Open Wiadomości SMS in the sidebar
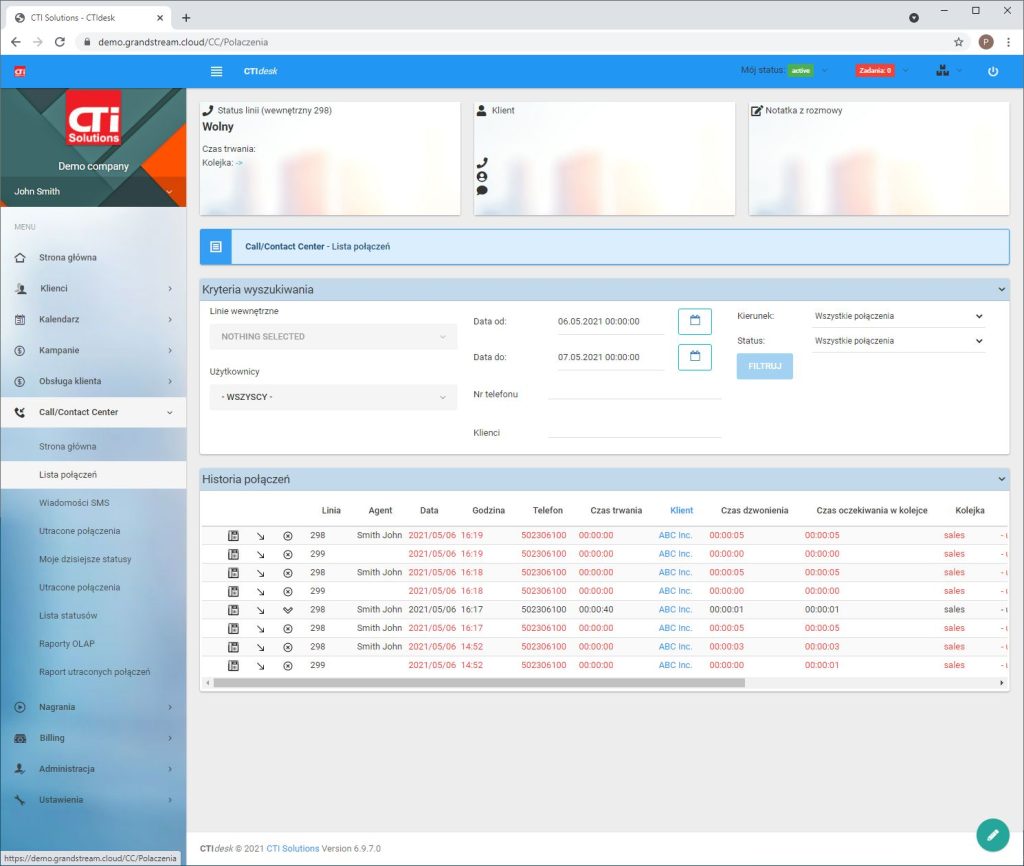 coord(74,503)
